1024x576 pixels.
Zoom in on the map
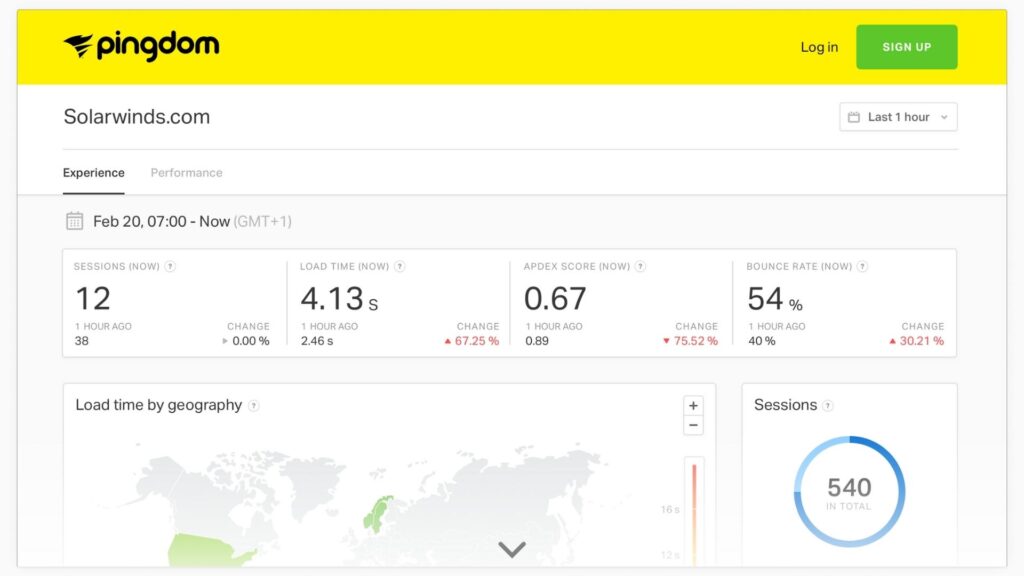(693, 406)
